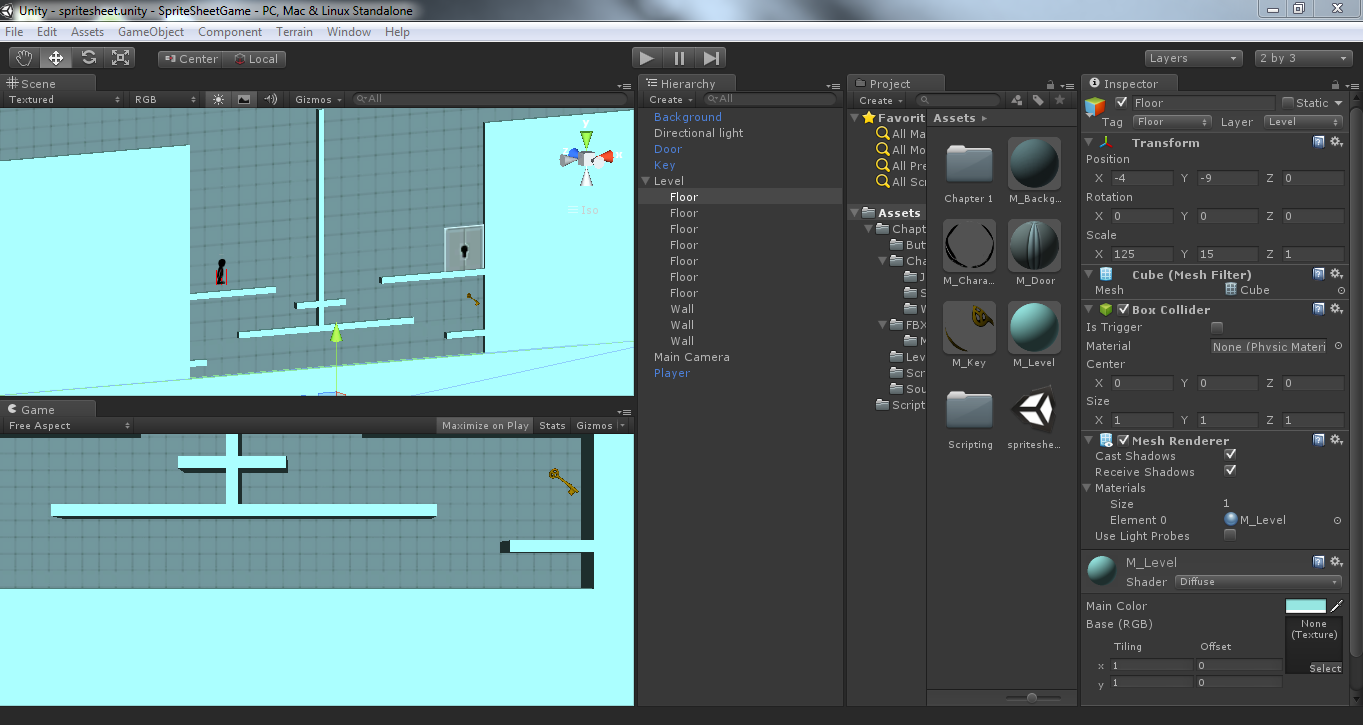Open the Shader Diffuse dropdown
This screenshot has width=1363, height=725.
tap(1258, 582)
